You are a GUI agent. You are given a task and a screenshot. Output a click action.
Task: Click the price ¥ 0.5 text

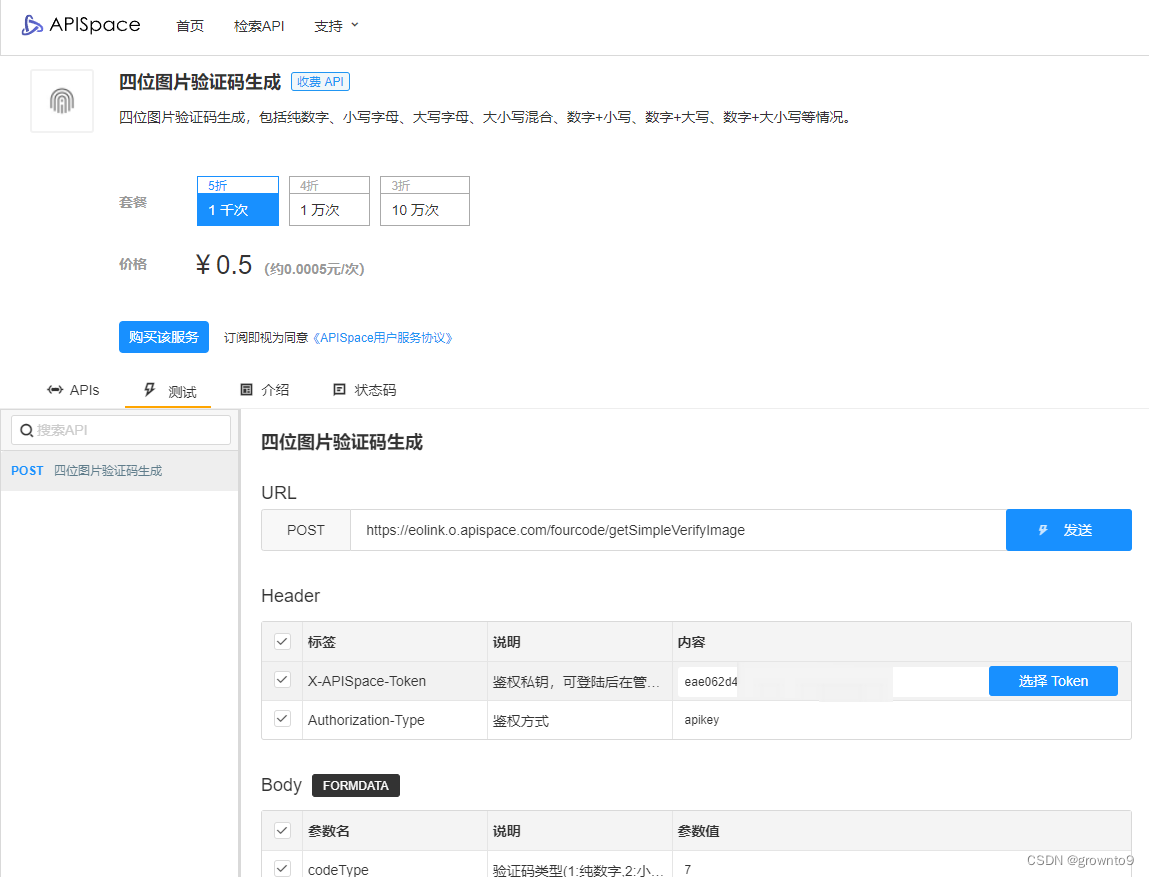(x=223, y=264)
